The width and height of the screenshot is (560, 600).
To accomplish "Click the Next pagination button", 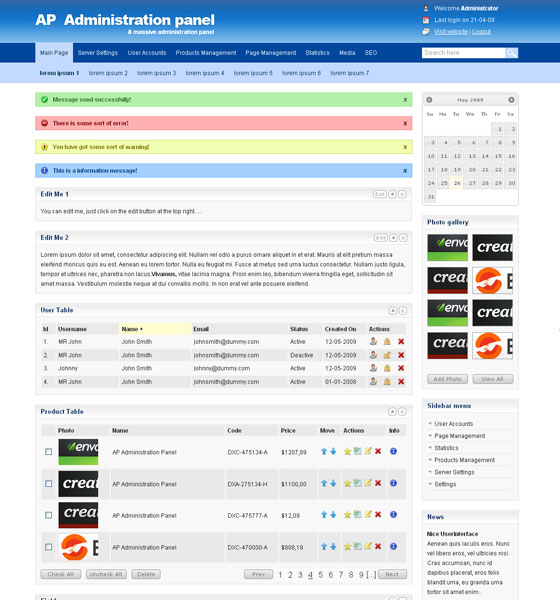I will point(392,574).
